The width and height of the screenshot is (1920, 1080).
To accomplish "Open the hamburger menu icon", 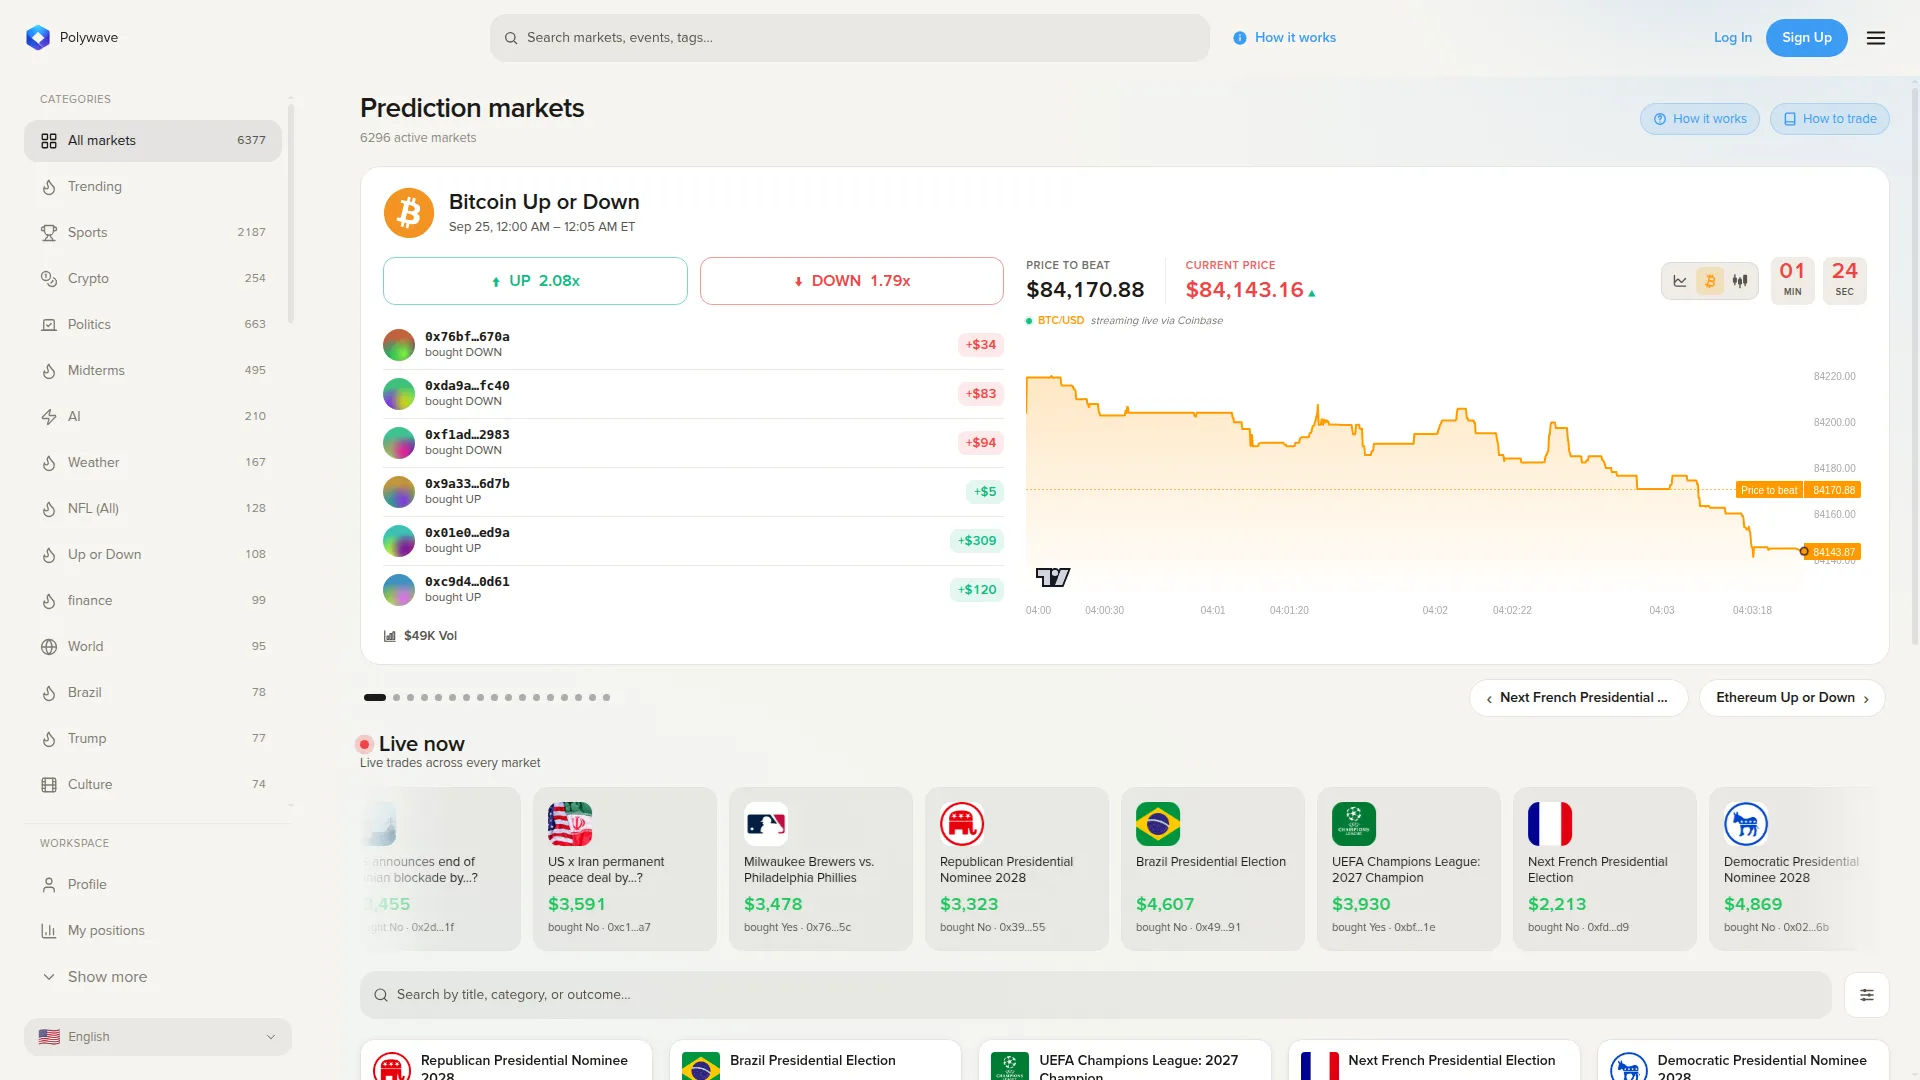I will 1876,38.
